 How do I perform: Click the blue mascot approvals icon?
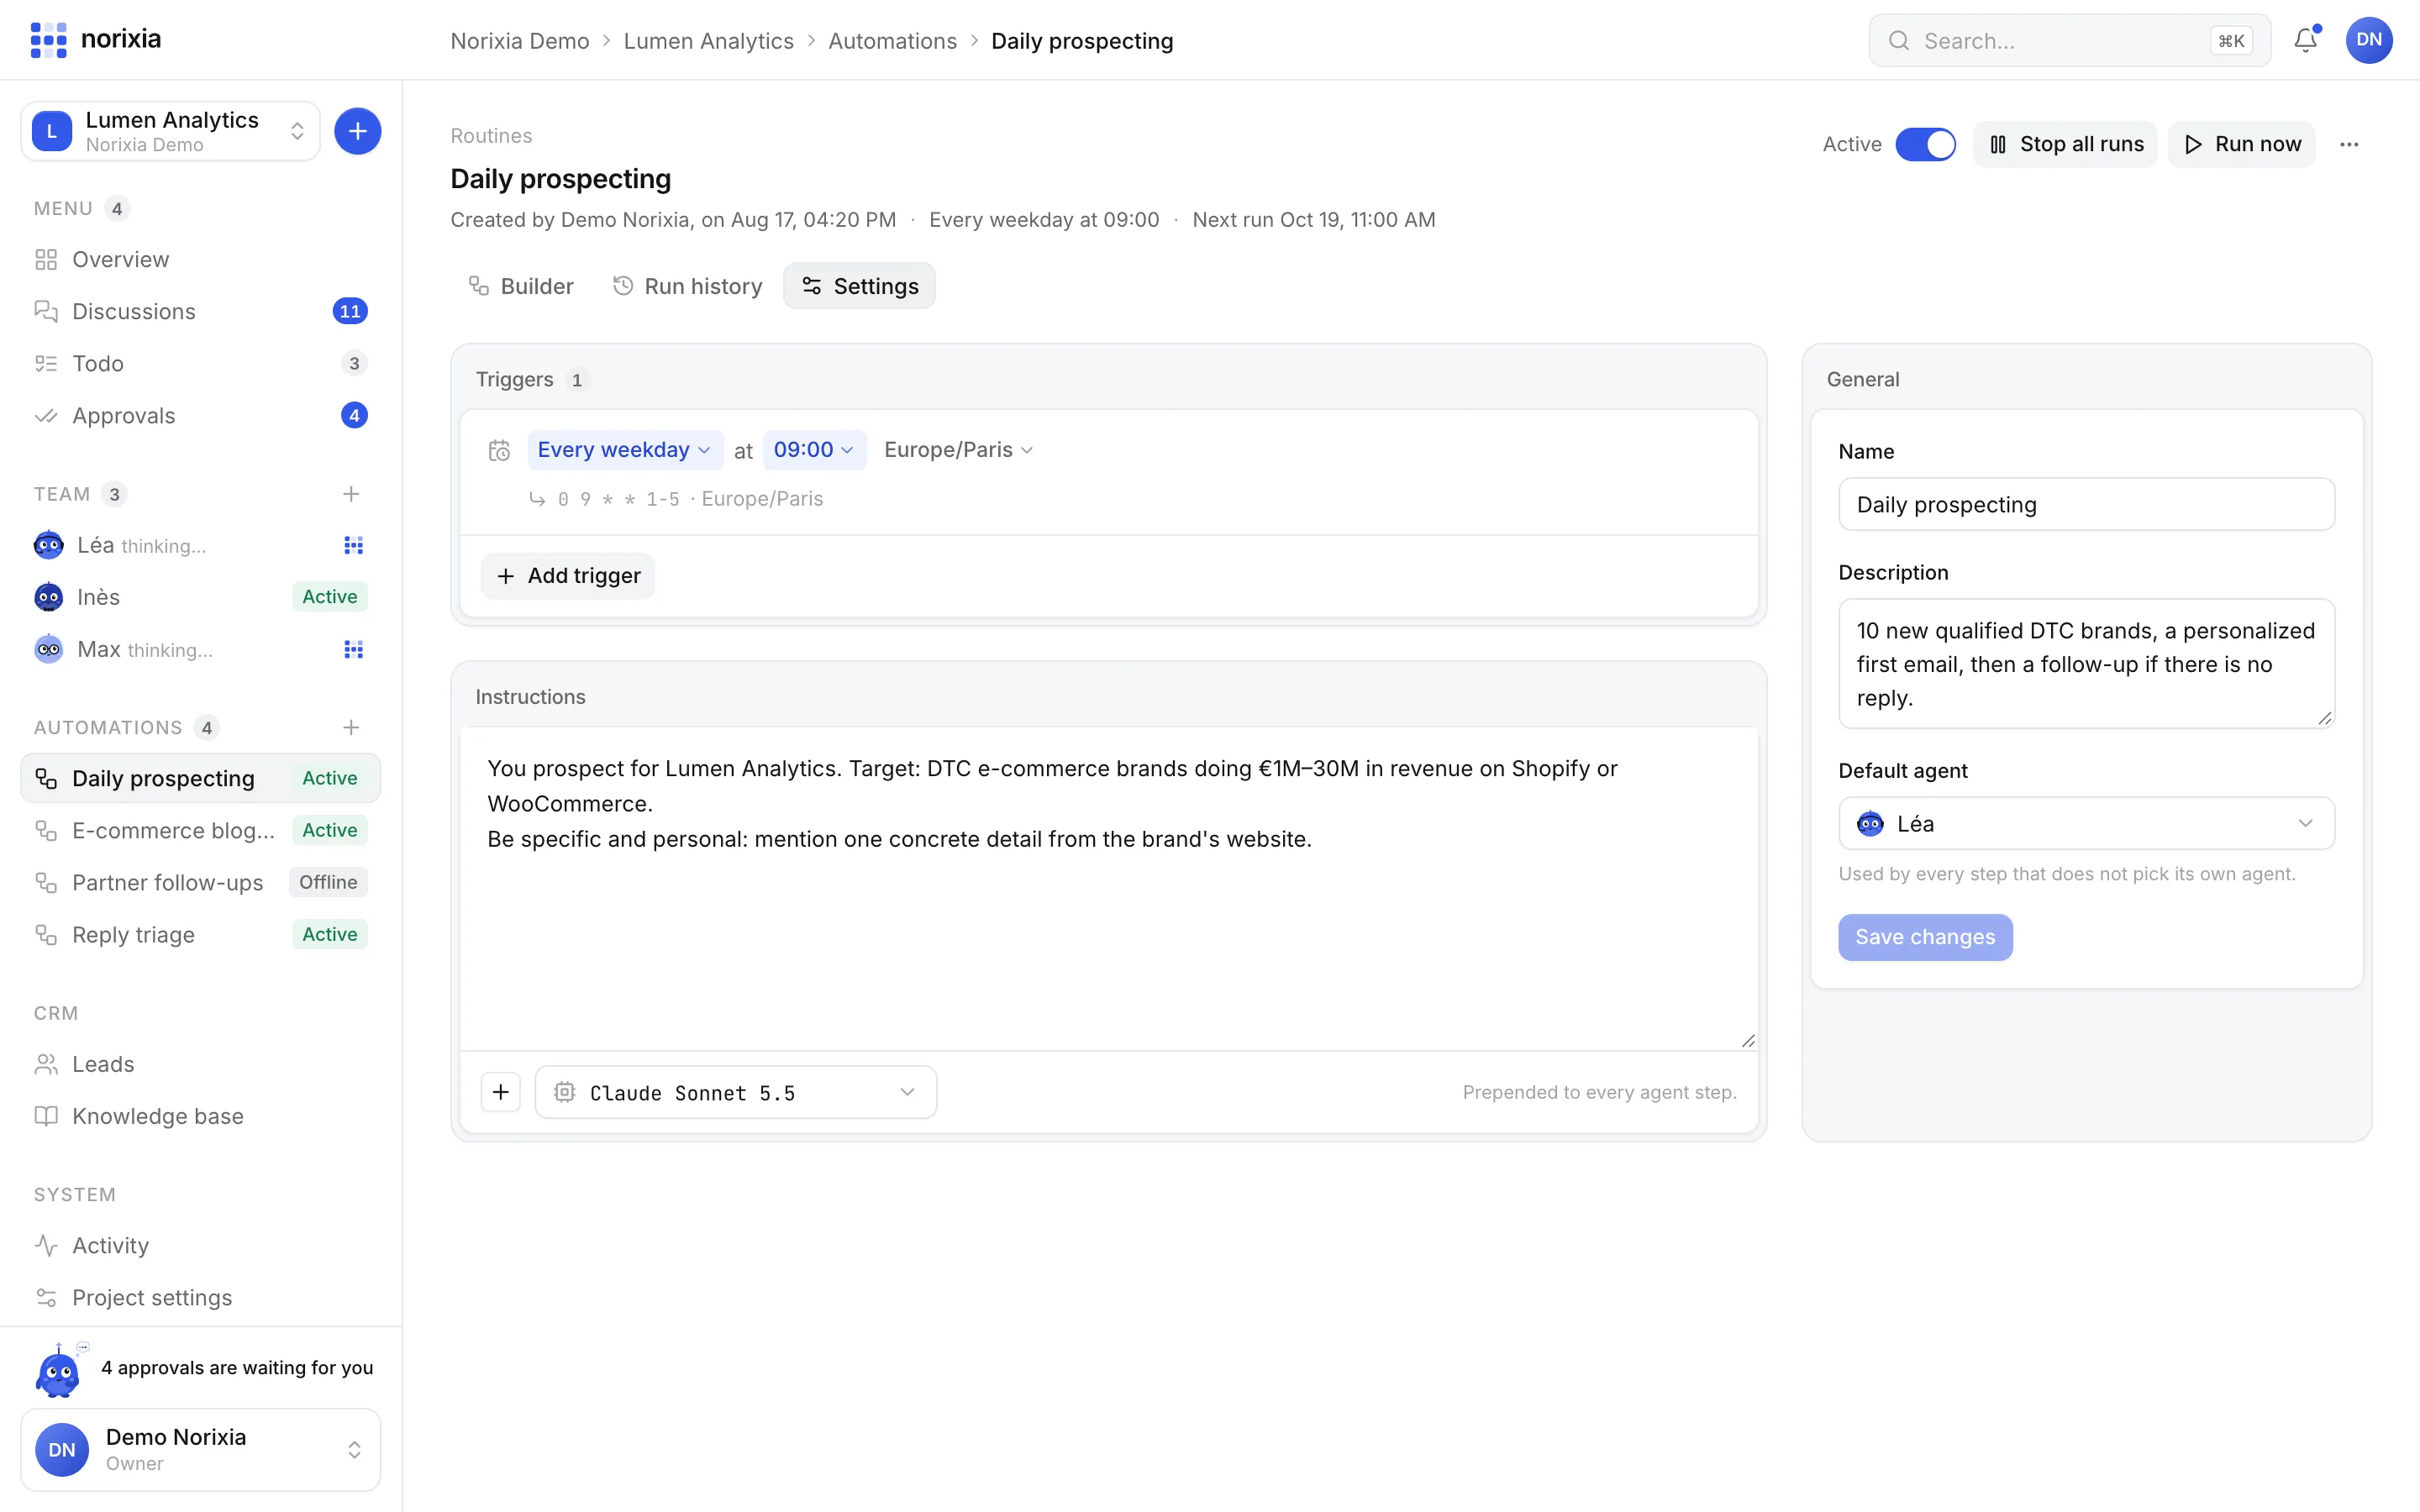tap(58, 1370)
